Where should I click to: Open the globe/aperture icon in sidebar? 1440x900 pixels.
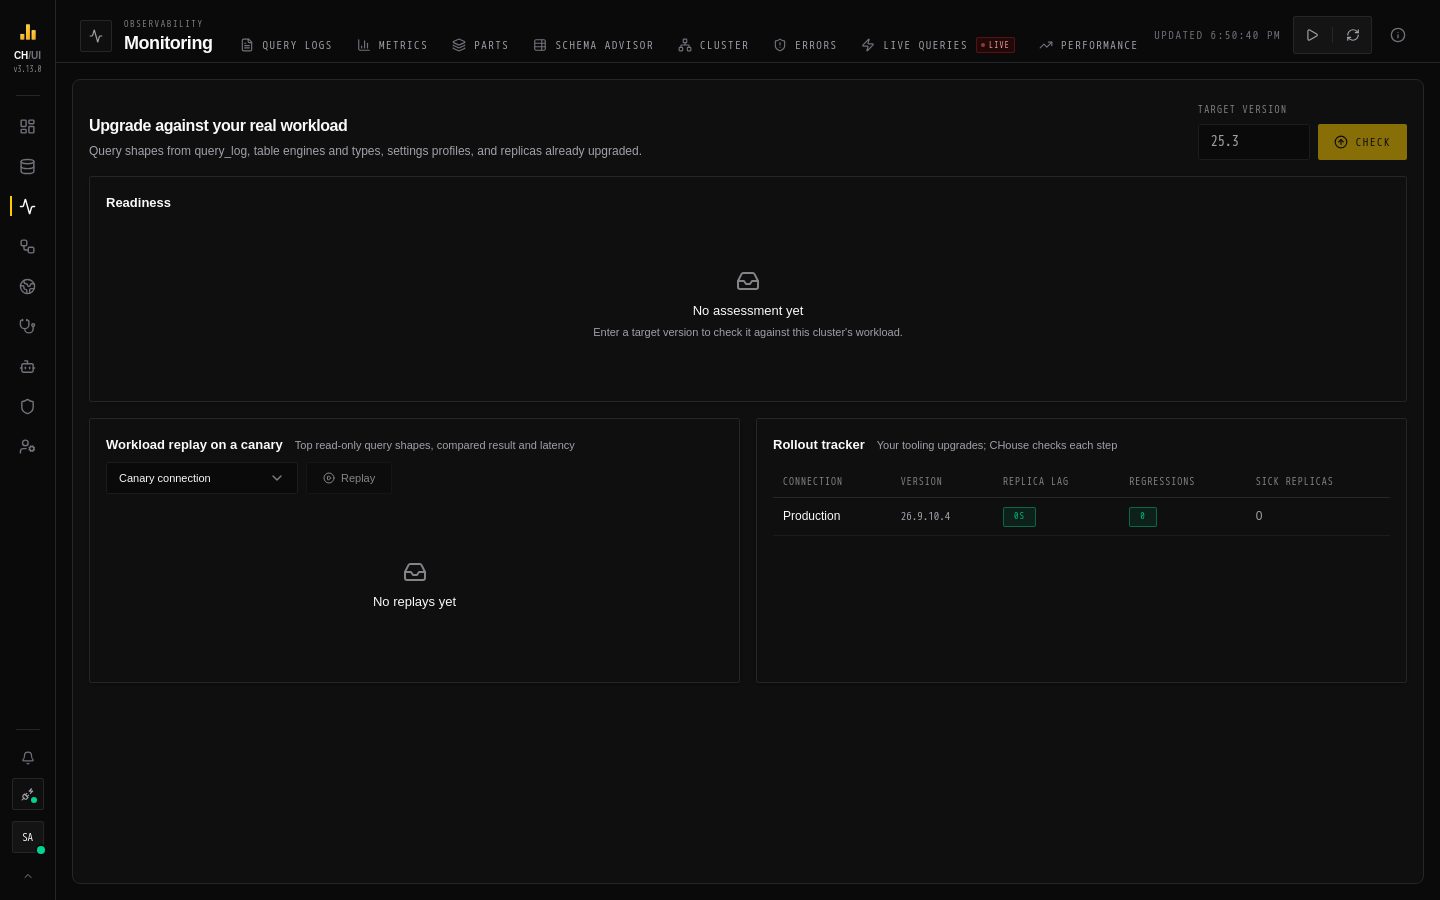click(27, 287)
